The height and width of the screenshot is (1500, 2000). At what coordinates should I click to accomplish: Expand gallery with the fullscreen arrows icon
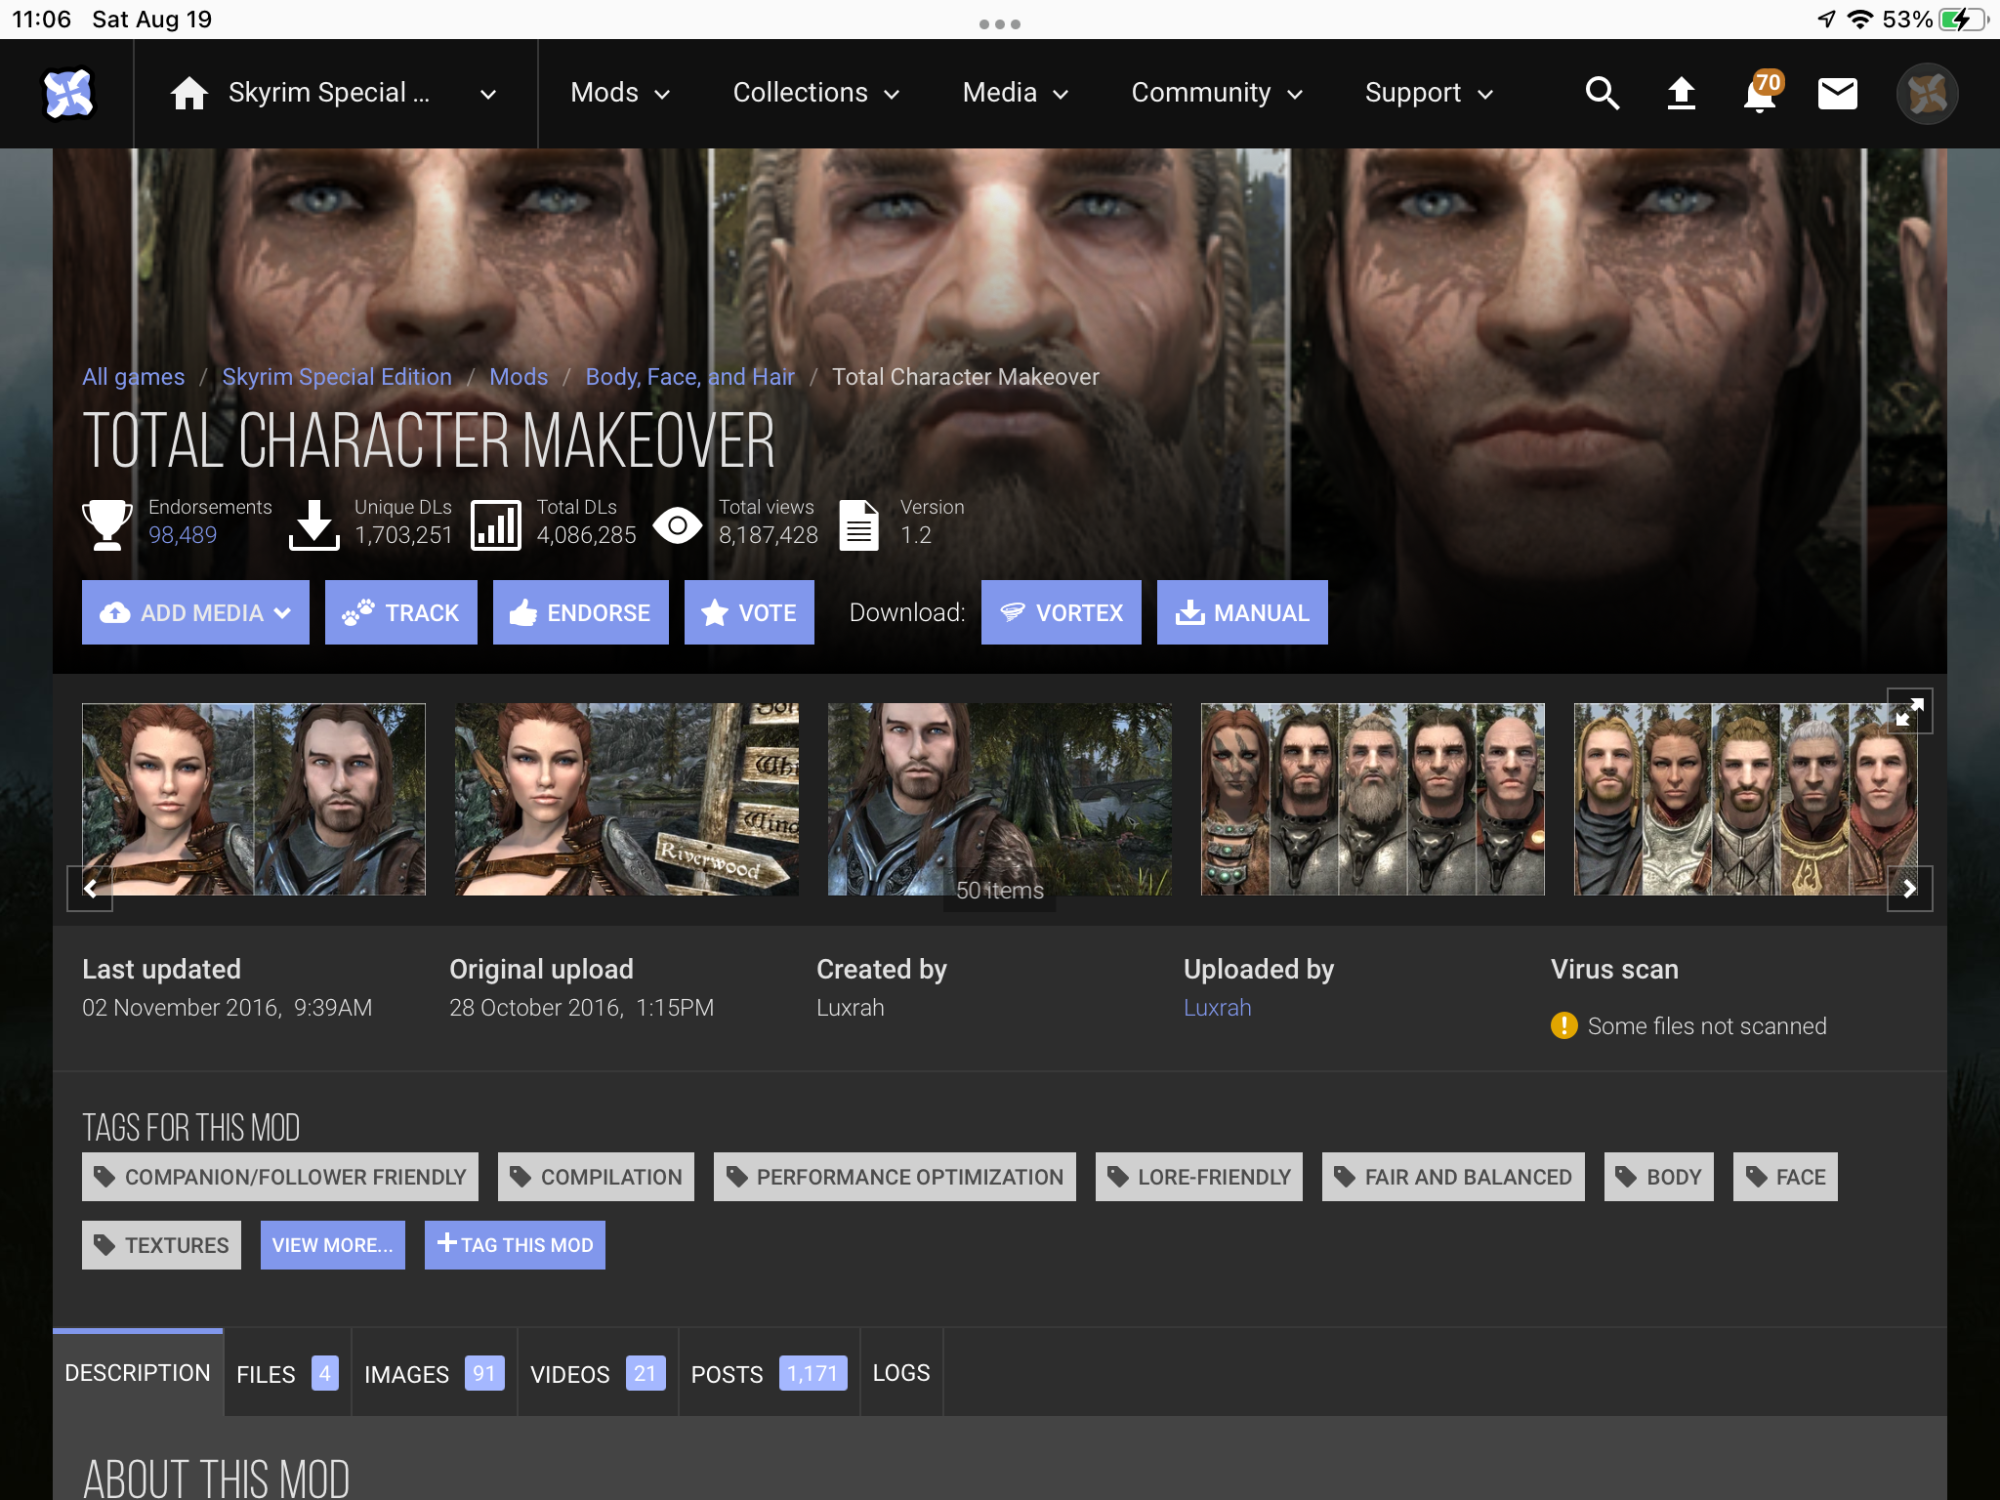point(1909,711)
